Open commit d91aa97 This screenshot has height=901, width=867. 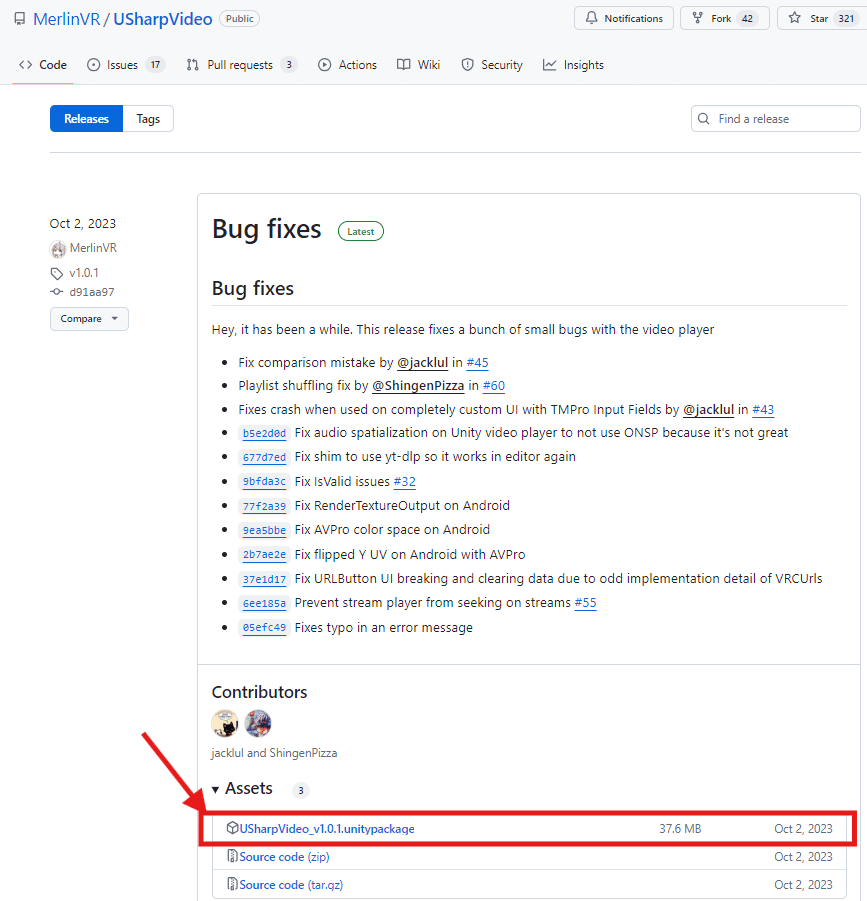click(x=92, y=292)
